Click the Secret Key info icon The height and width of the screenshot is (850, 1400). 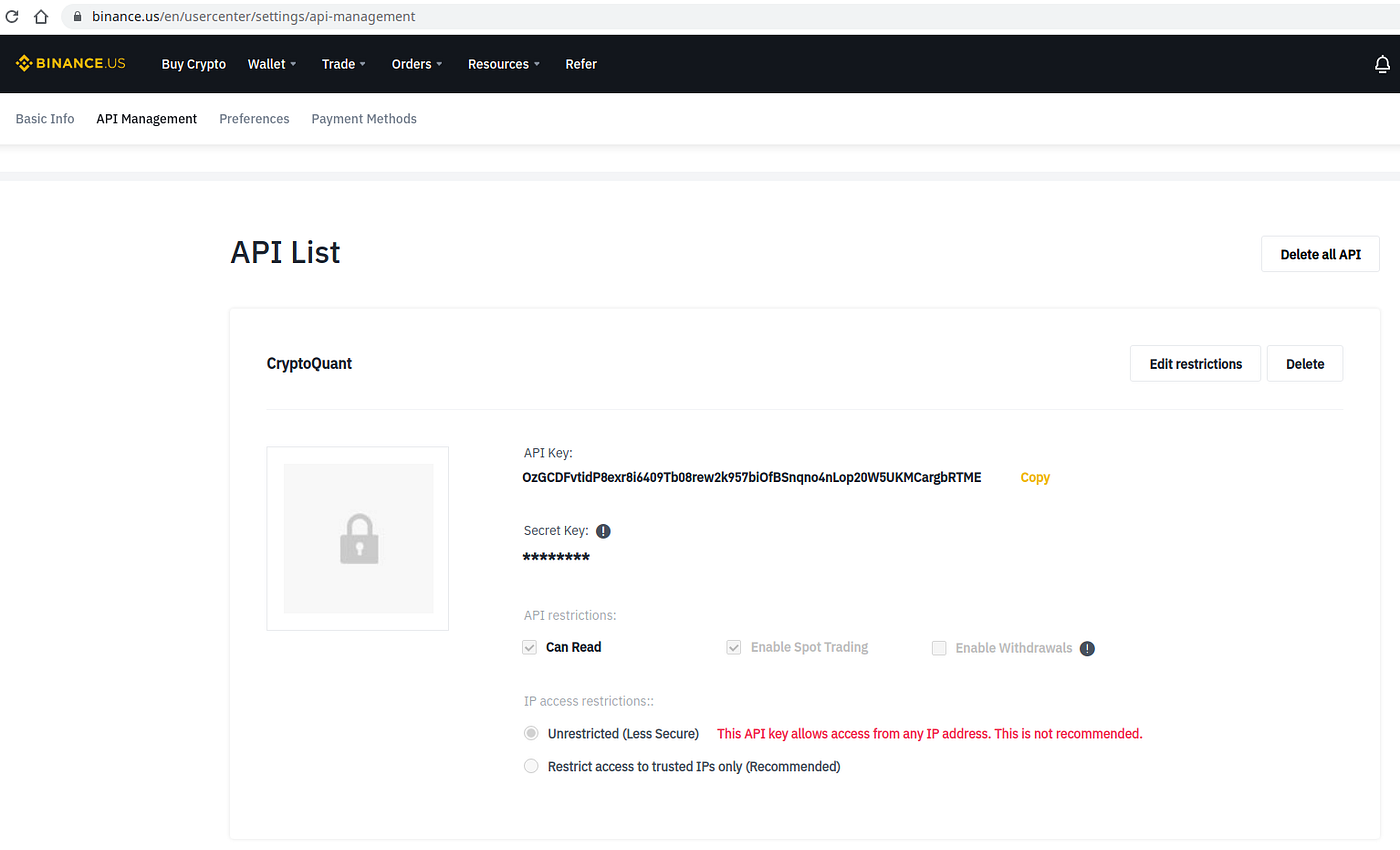pos(603,531)
